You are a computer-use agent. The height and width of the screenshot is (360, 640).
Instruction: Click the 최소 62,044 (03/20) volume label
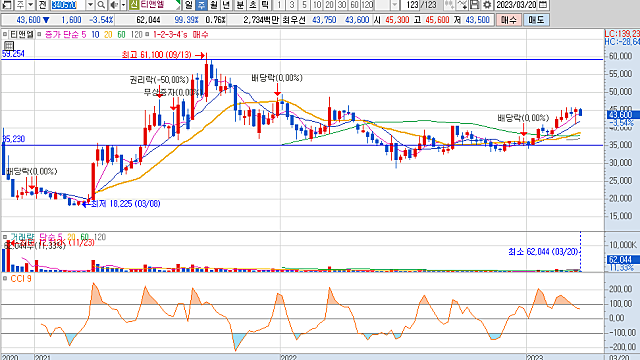pos(543,252)
